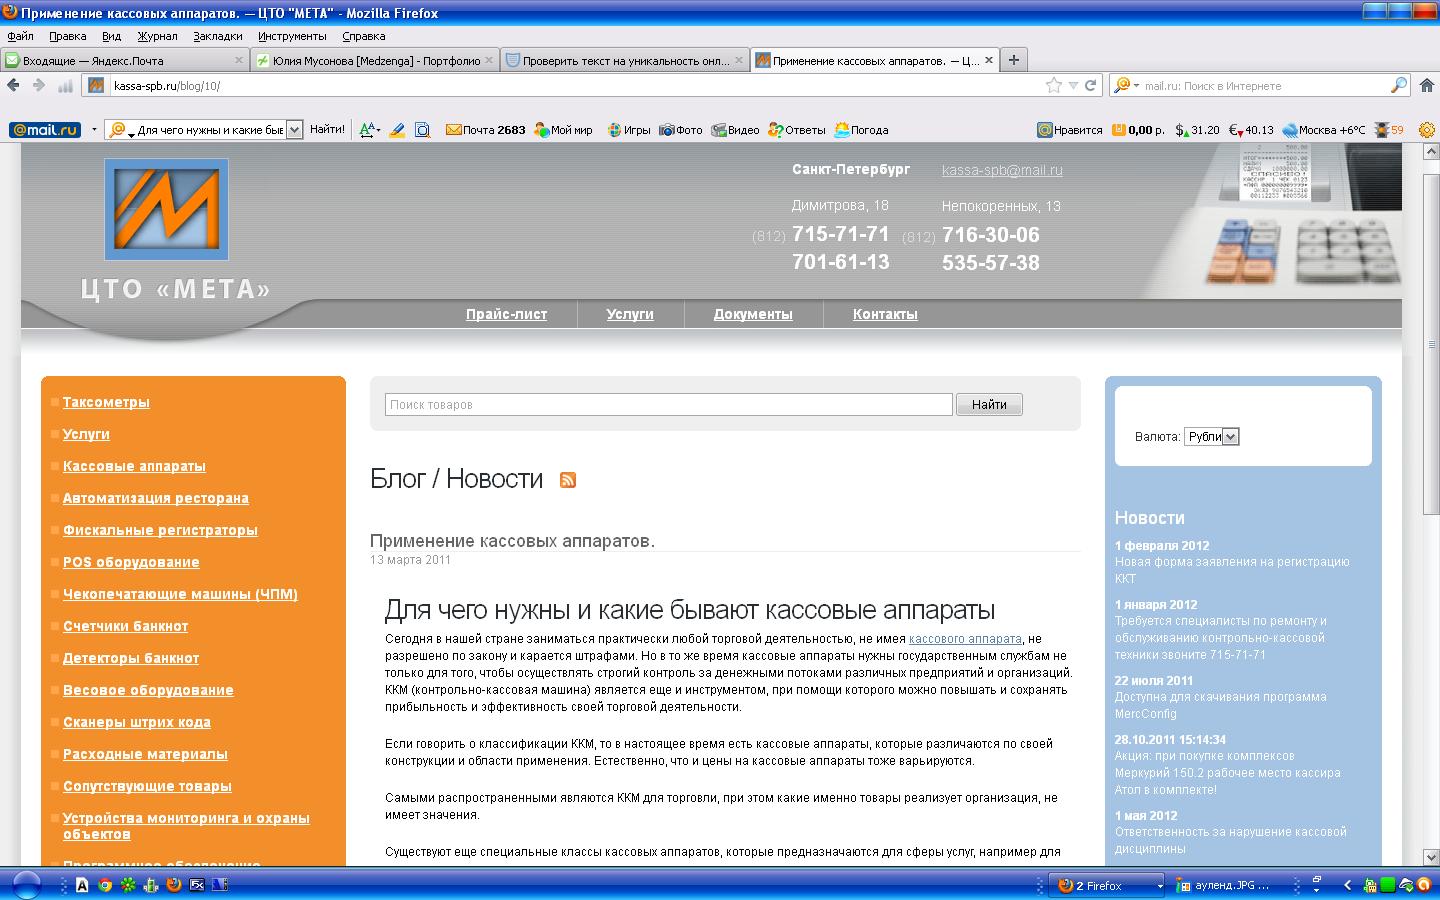1440x900 pixels.
Task: Open the Журнал menu
Action: [x=157, y=36]
